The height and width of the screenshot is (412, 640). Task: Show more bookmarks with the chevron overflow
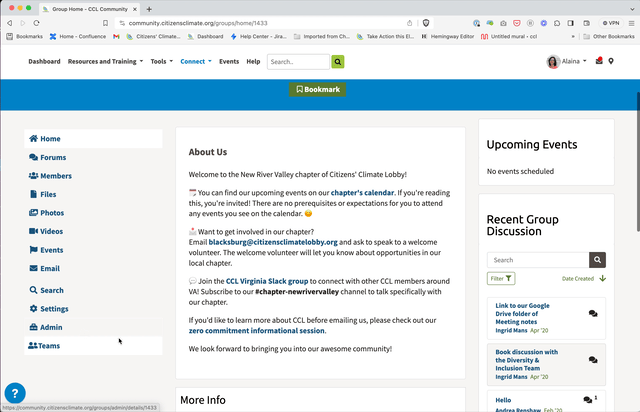click(x=573, y=36)
